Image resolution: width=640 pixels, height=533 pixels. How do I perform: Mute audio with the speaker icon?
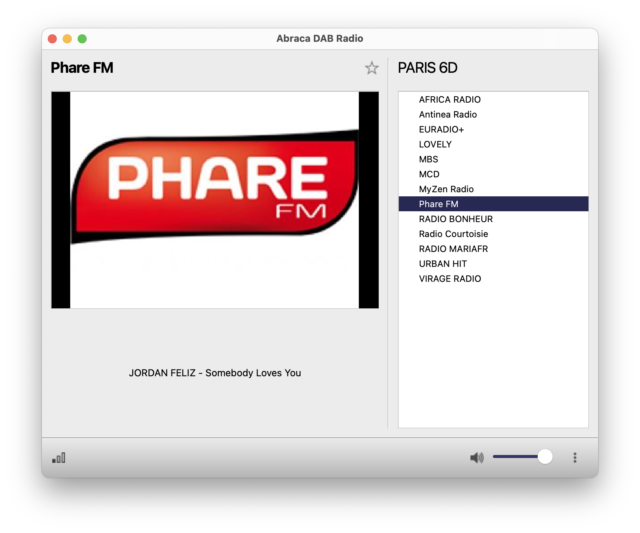click(x=477, y=457)
